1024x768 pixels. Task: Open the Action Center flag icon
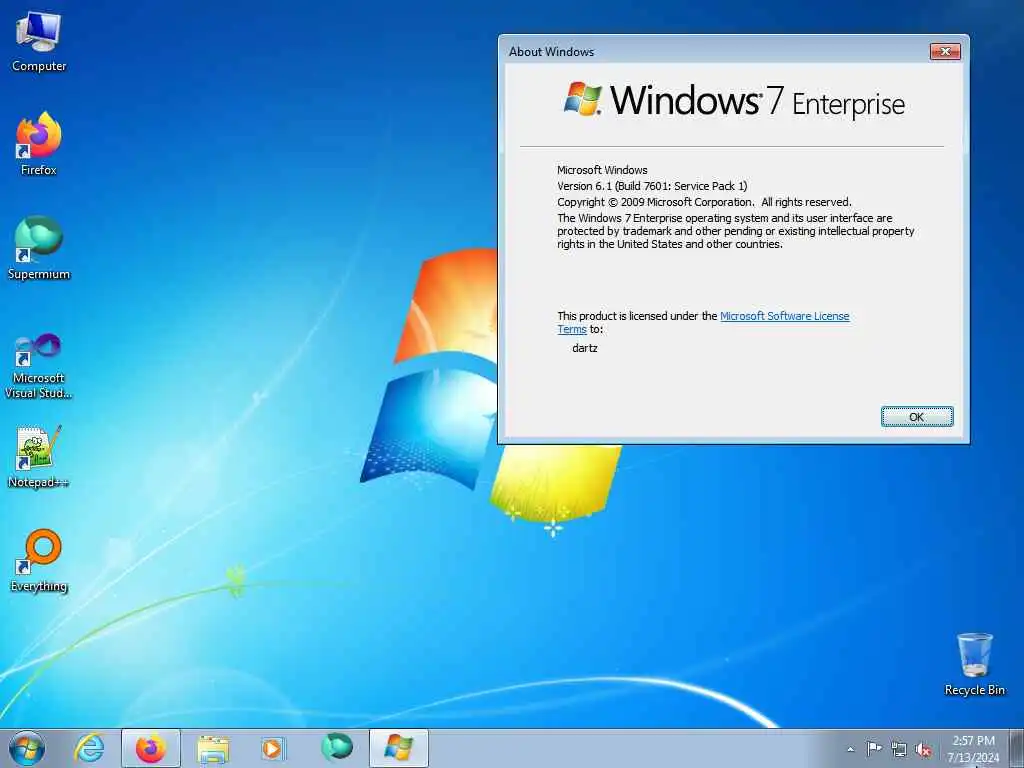pyautogui.click(x=874, y=748)
